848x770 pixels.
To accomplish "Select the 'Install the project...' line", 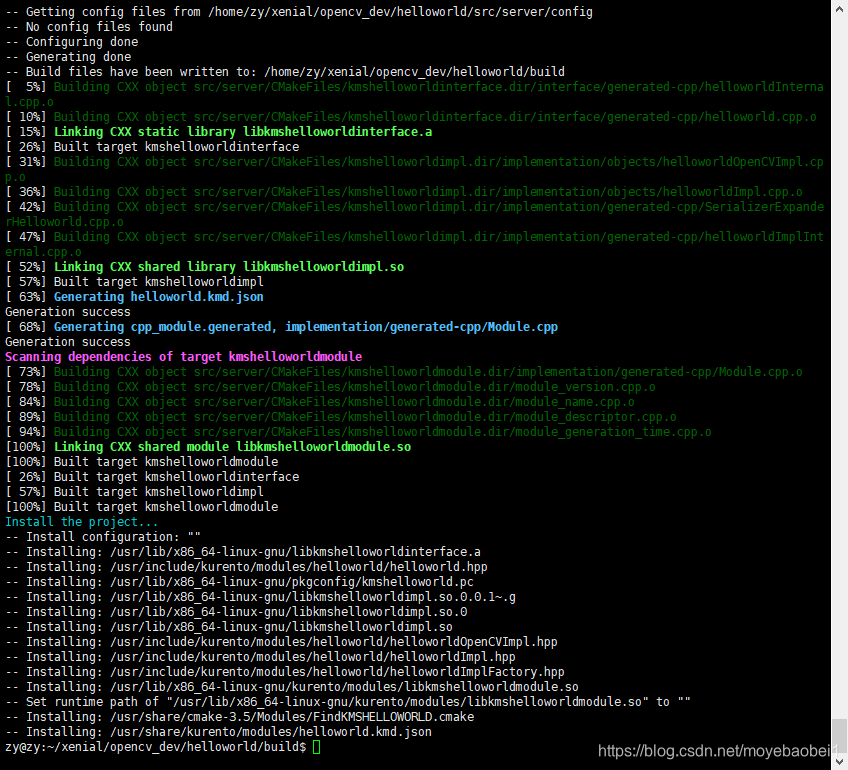I will (x=76, y=521).
